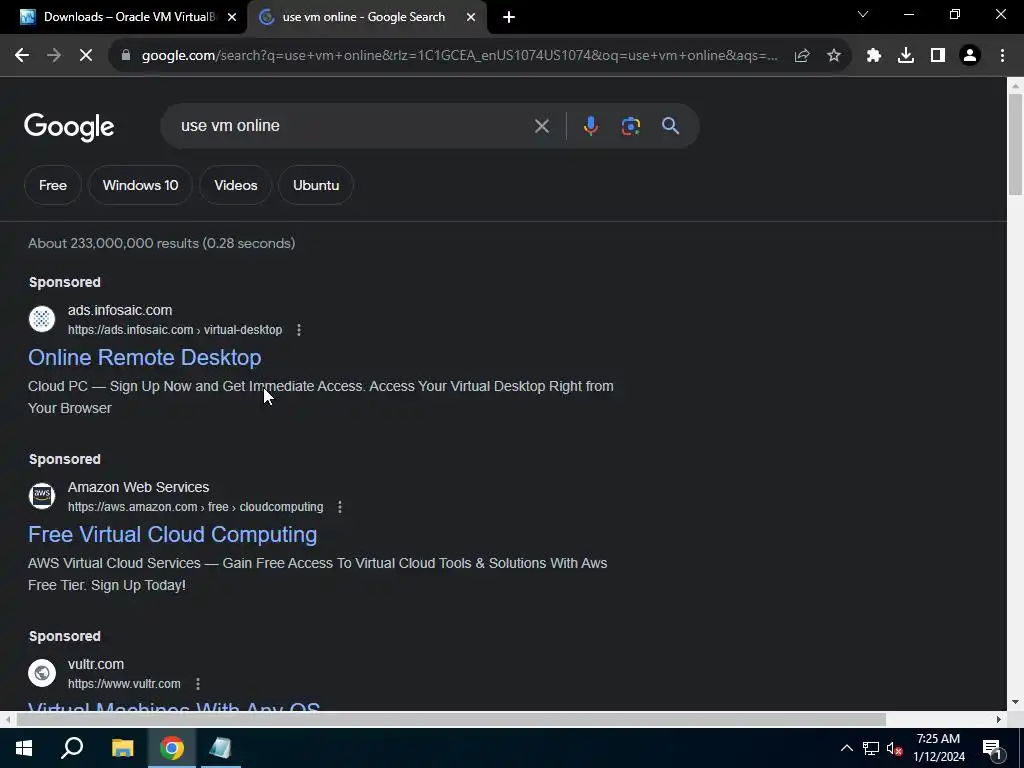
Task: Open Chrome three-dot menu
Action: [1002, 56]
